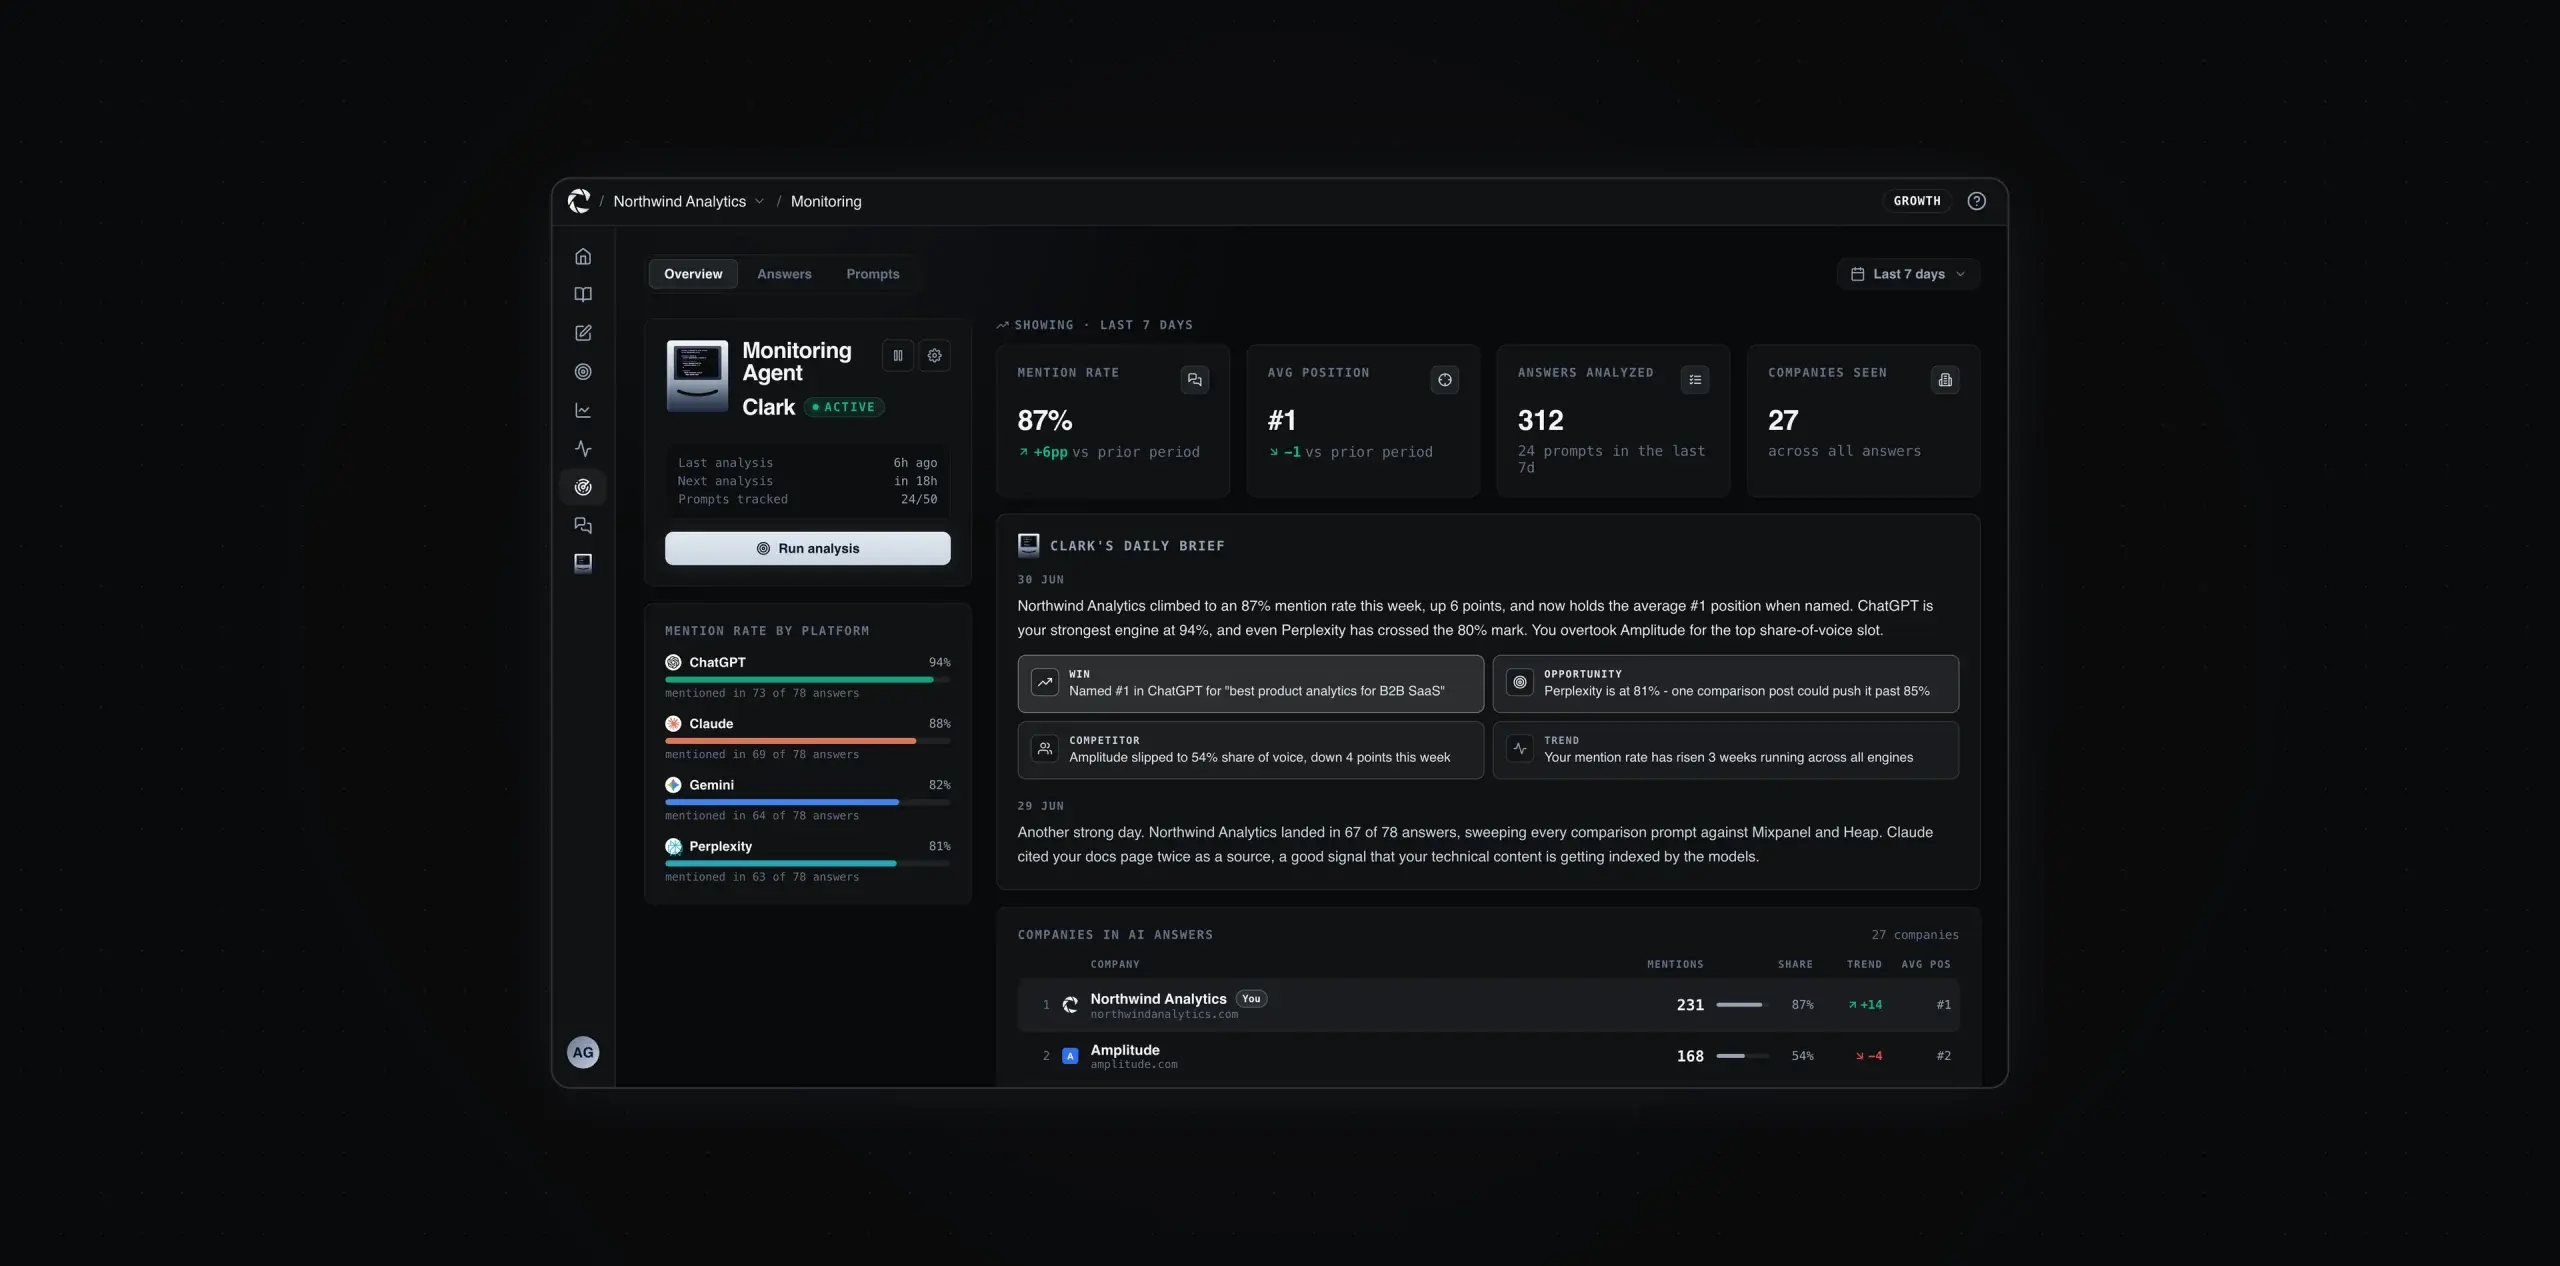Click the +14 trend value for Northwind

point(1866,1005)
